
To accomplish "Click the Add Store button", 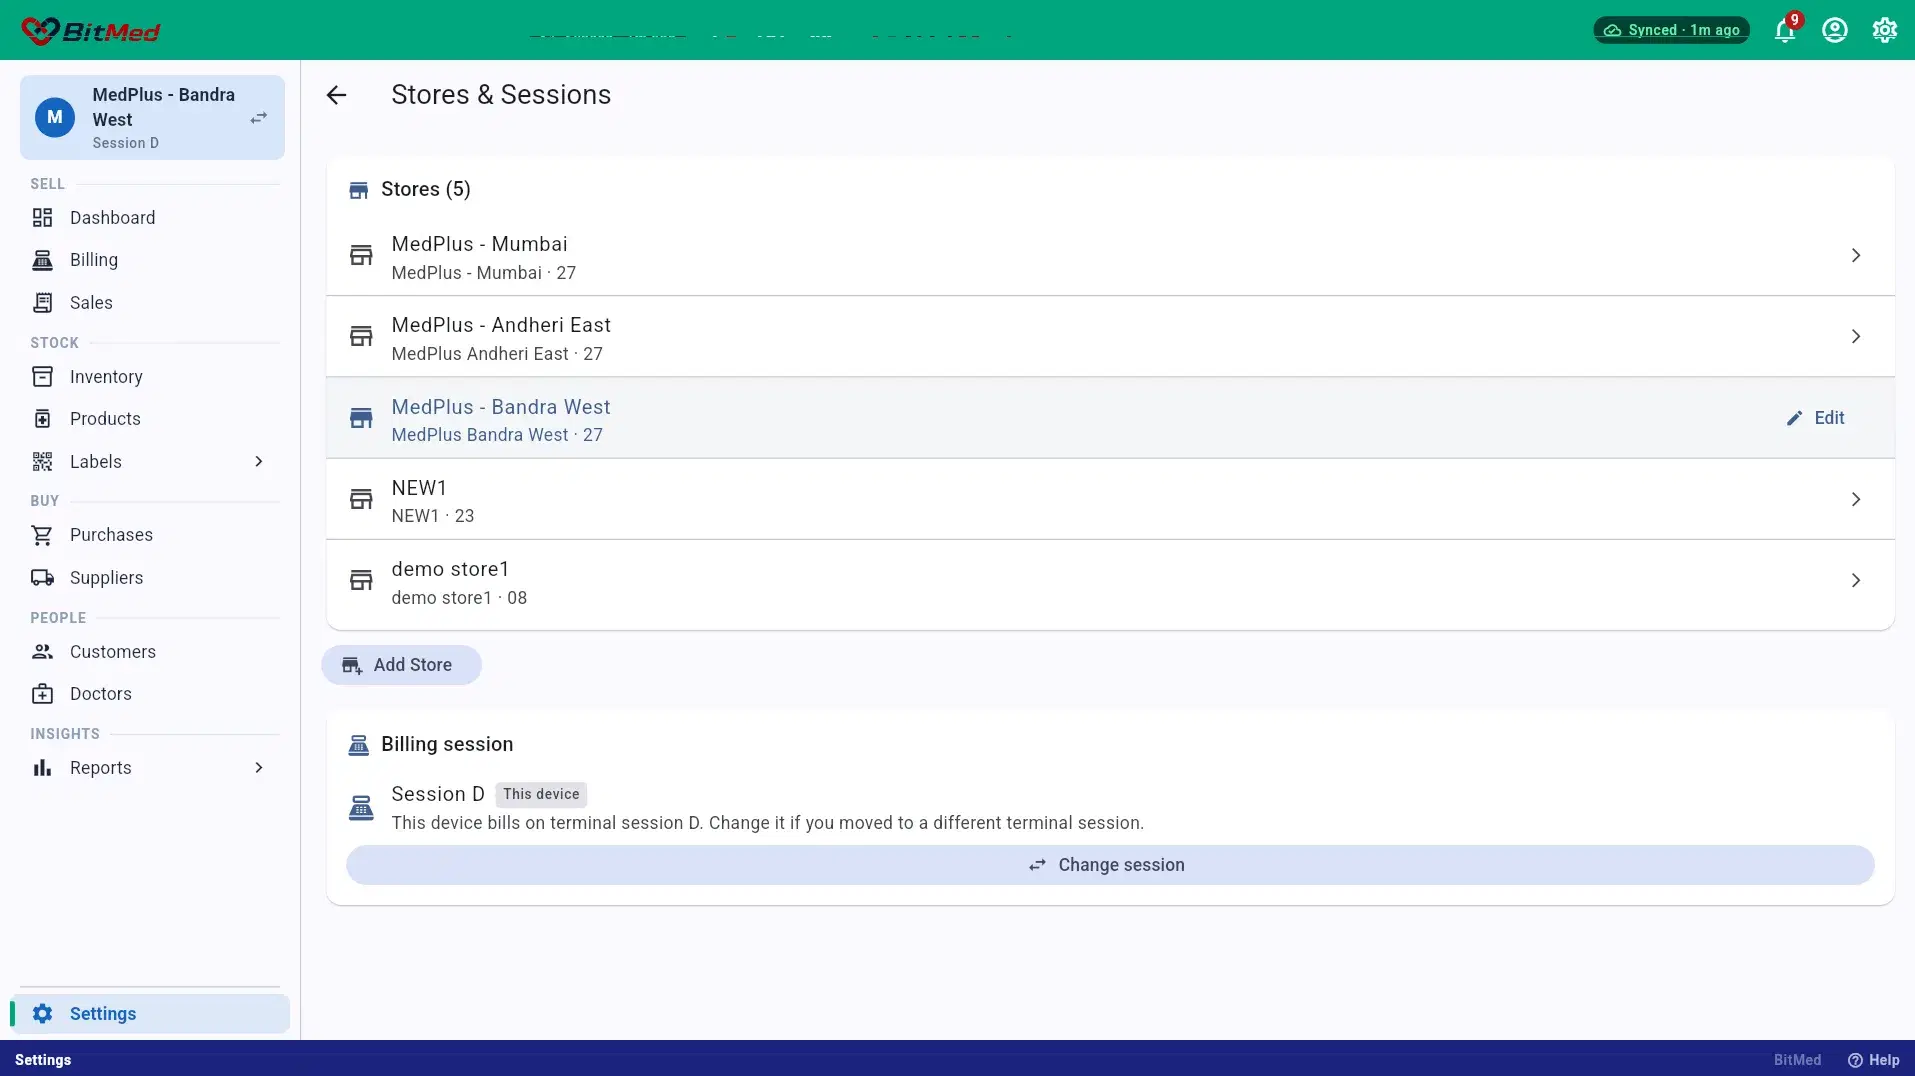I will (401, 665).
